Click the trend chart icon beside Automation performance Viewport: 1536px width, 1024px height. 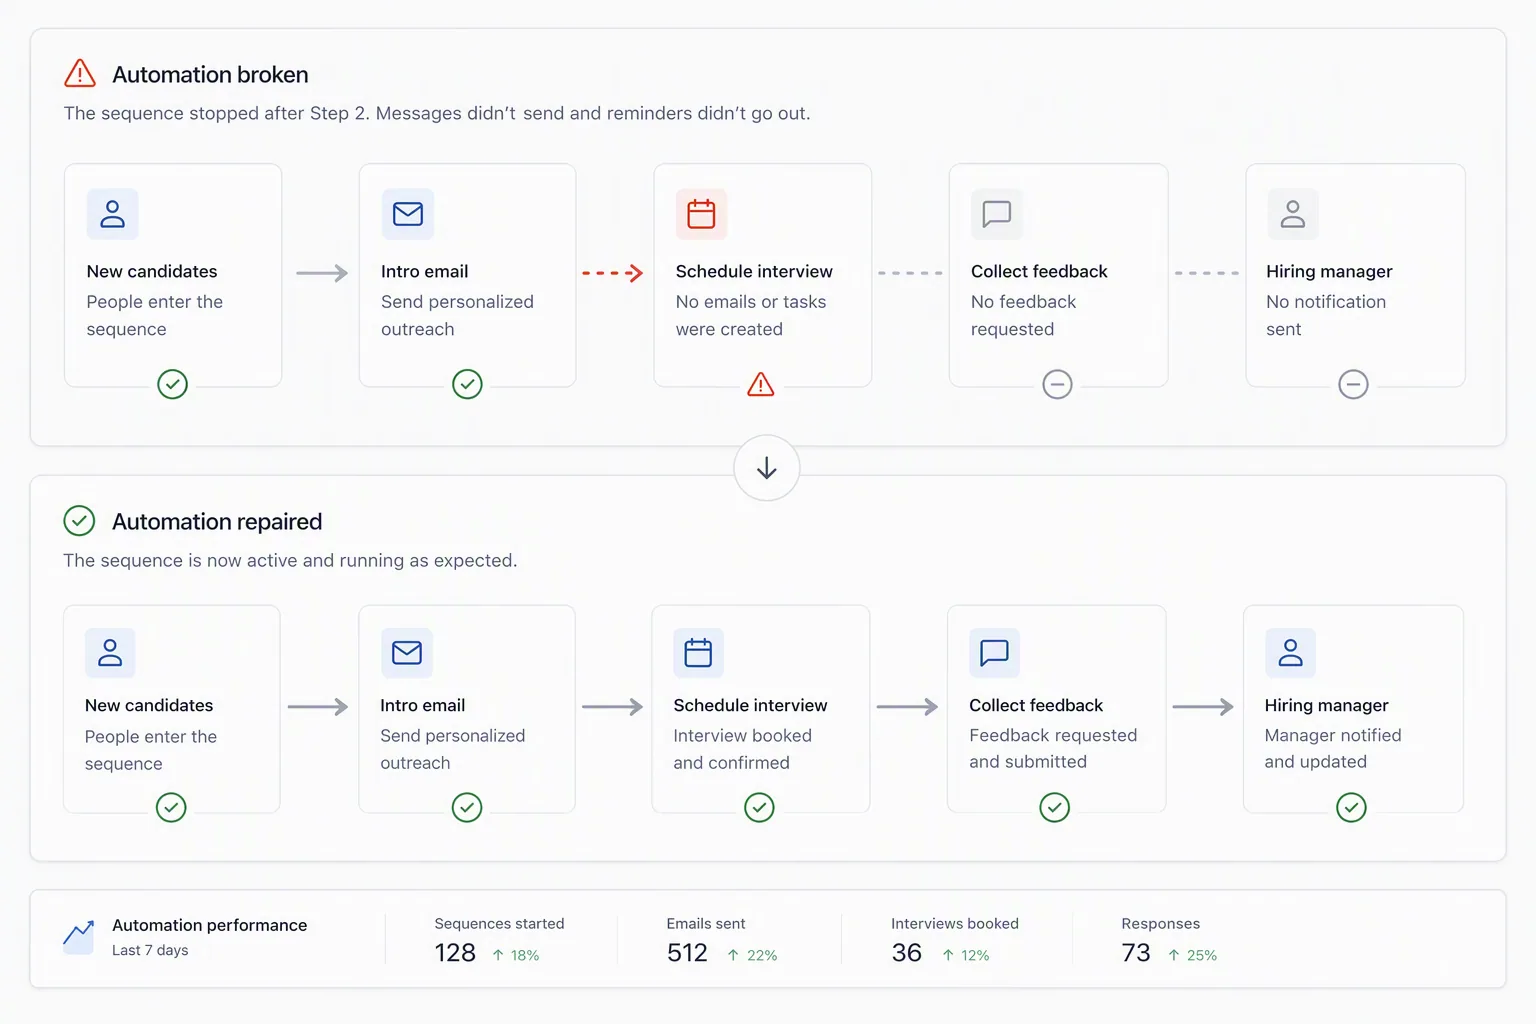(79, 936)
